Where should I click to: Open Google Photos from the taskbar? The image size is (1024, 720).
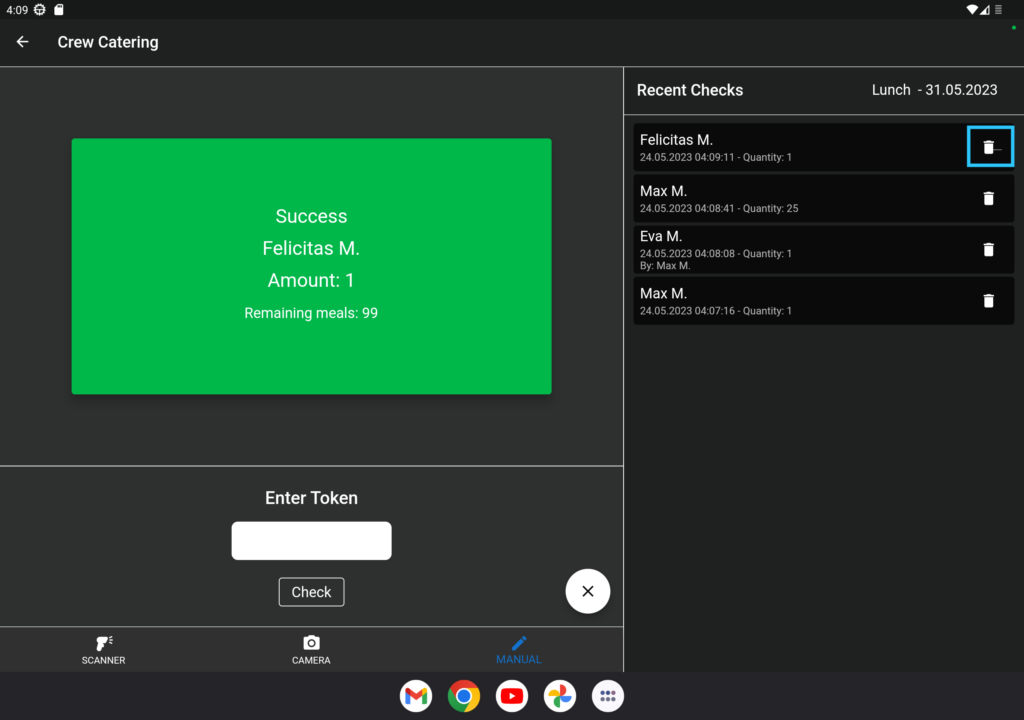coord(560,696)
